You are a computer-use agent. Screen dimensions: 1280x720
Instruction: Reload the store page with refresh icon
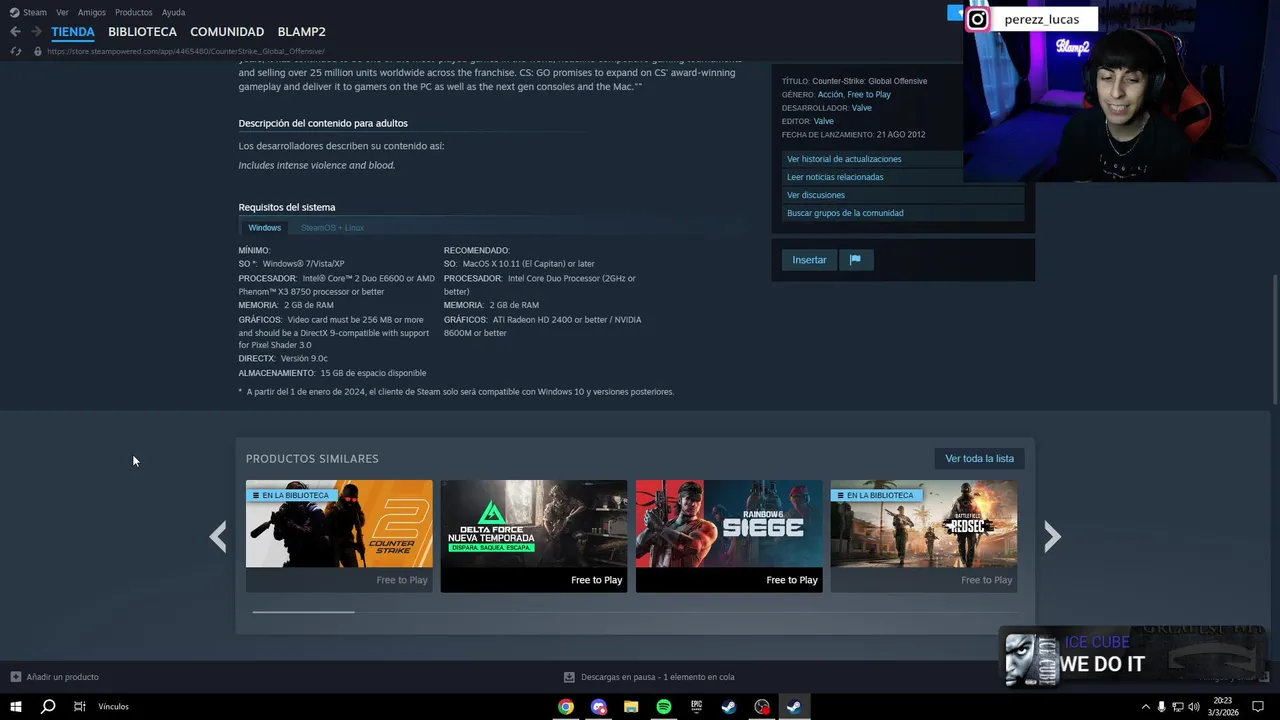click(x=15, y=51)
